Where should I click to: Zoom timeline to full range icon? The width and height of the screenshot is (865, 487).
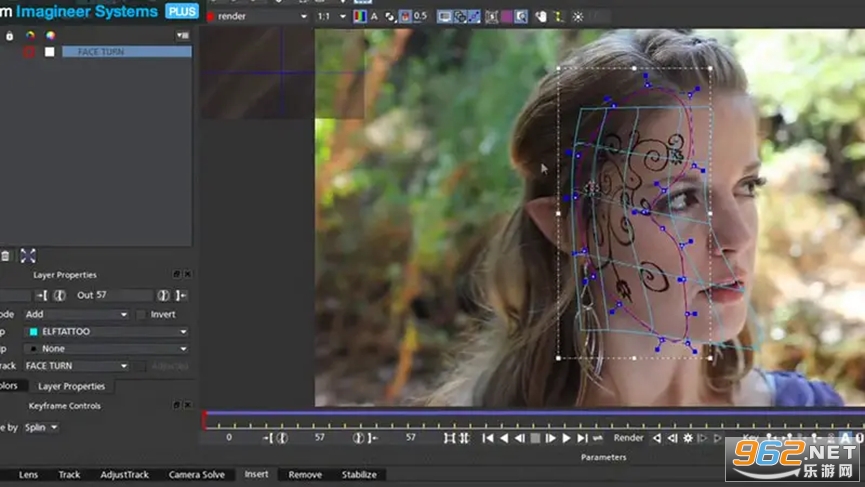click(x=464, y=438)
